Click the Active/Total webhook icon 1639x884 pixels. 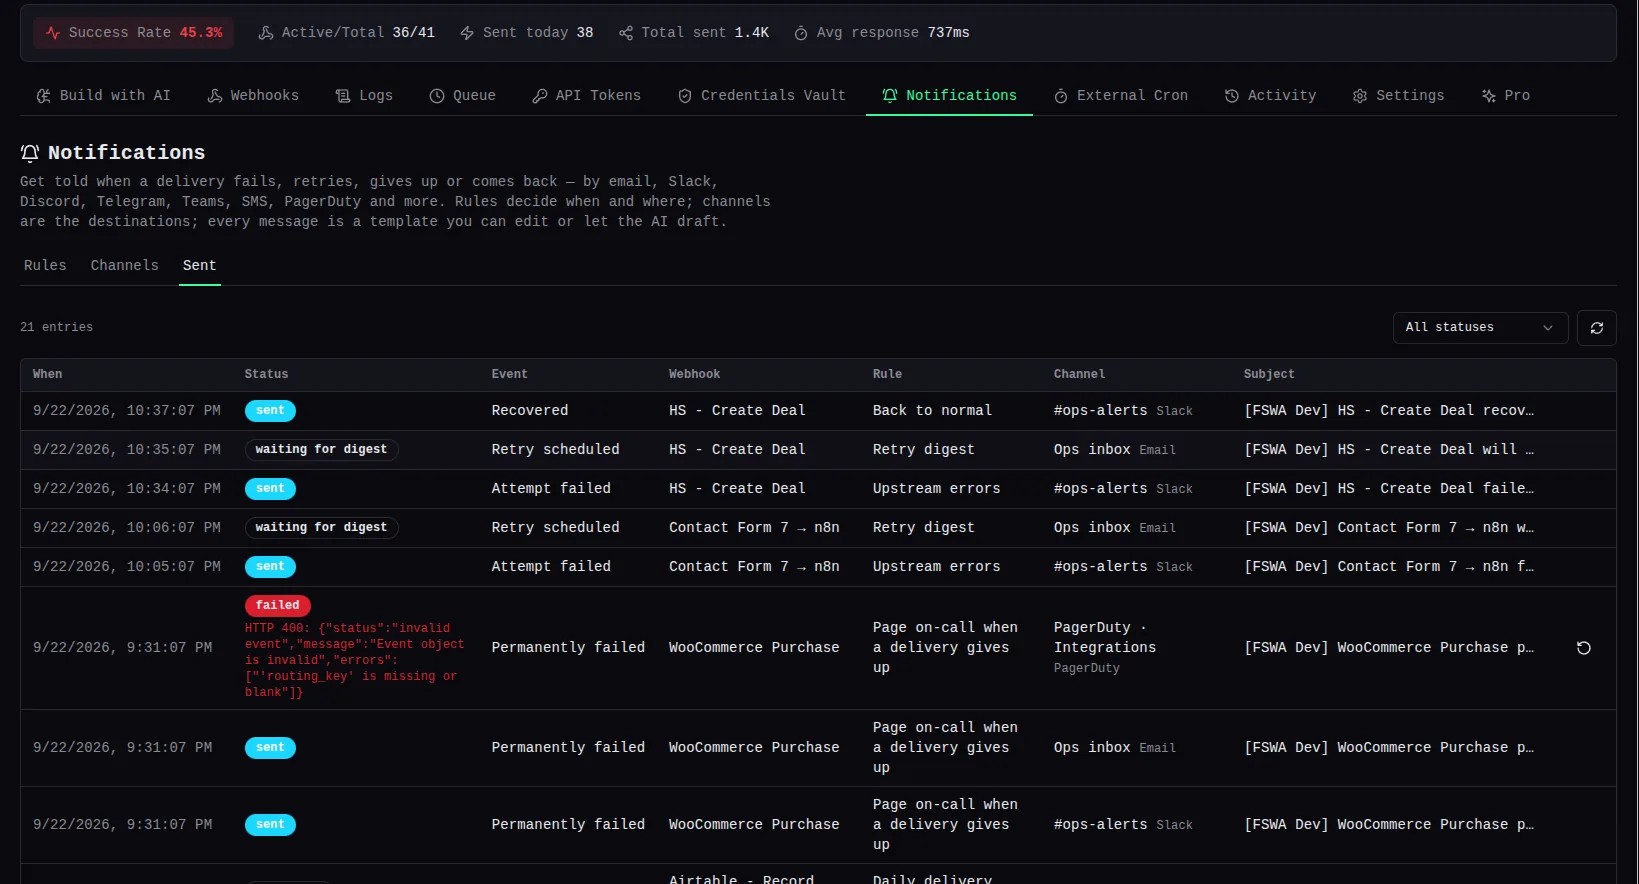266,33
